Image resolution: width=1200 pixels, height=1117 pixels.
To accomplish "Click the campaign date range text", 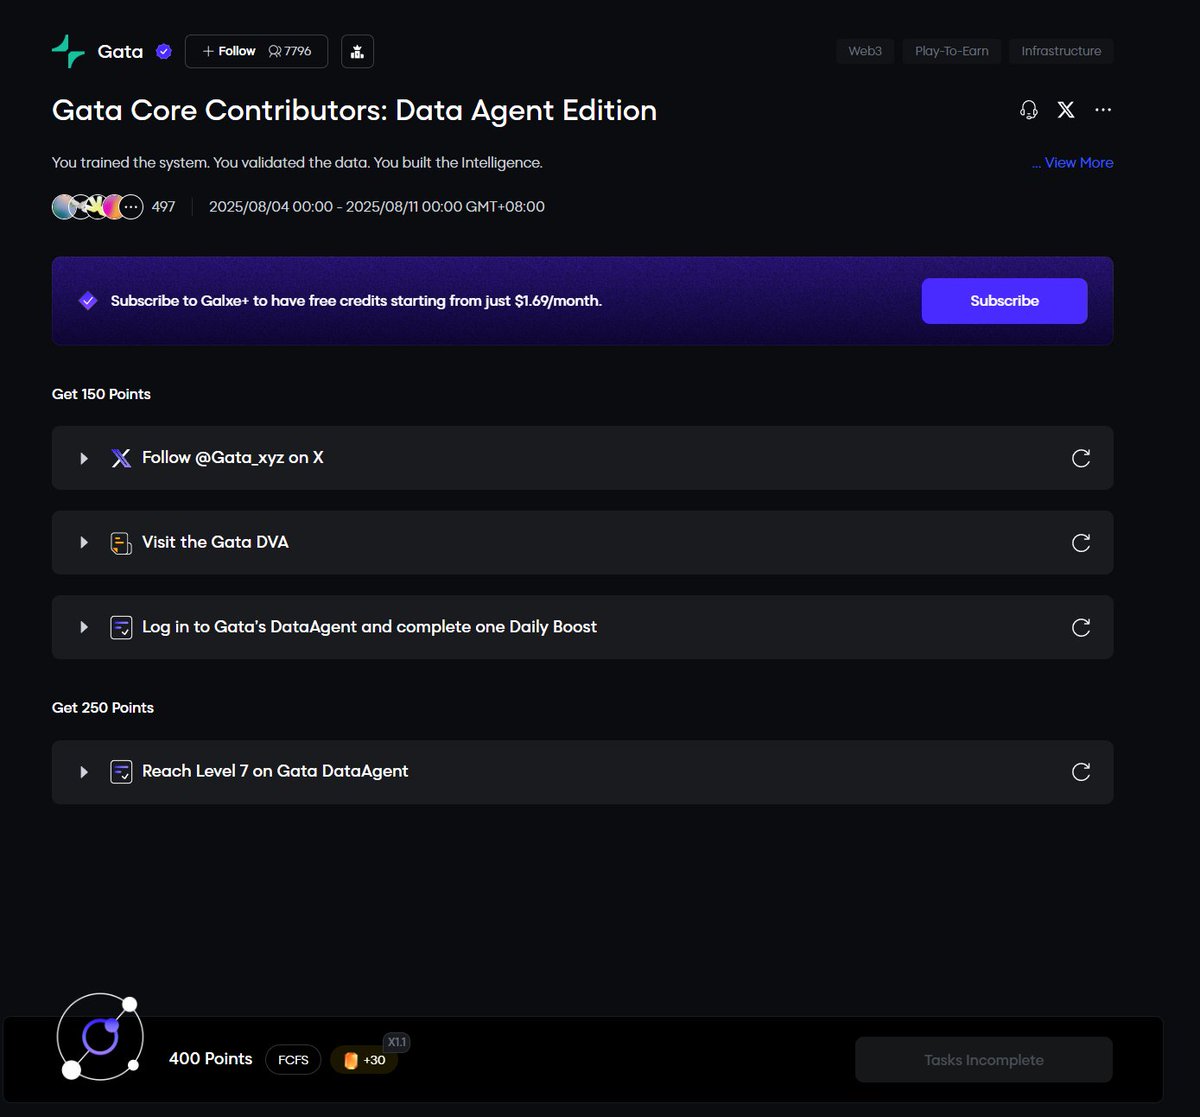I will coord(377,207).
